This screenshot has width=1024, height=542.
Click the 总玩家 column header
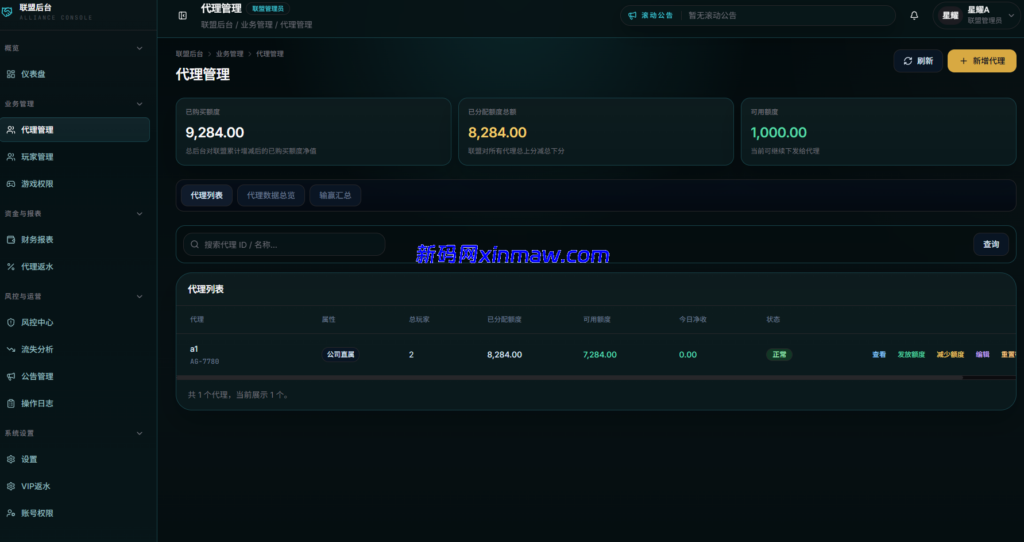click(419, 320)
